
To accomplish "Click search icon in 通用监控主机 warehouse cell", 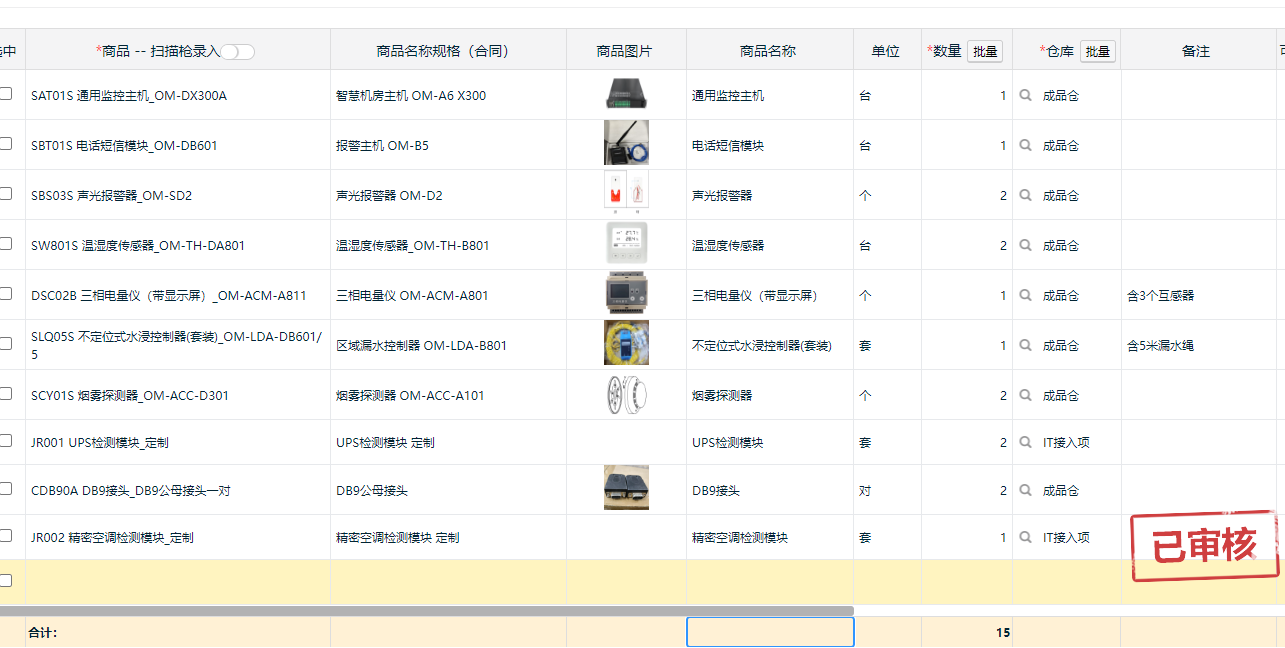I will [1025, 96].
